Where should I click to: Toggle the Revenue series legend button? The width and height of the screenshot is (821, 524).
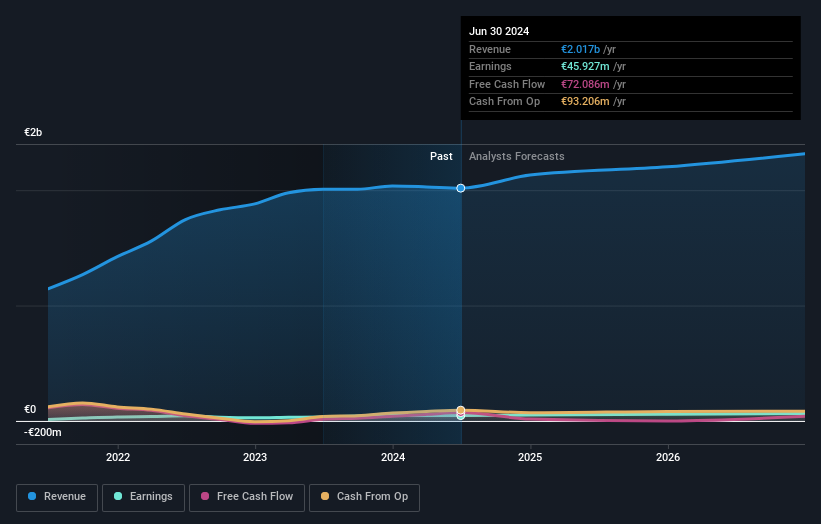click(x=57, y=497)
